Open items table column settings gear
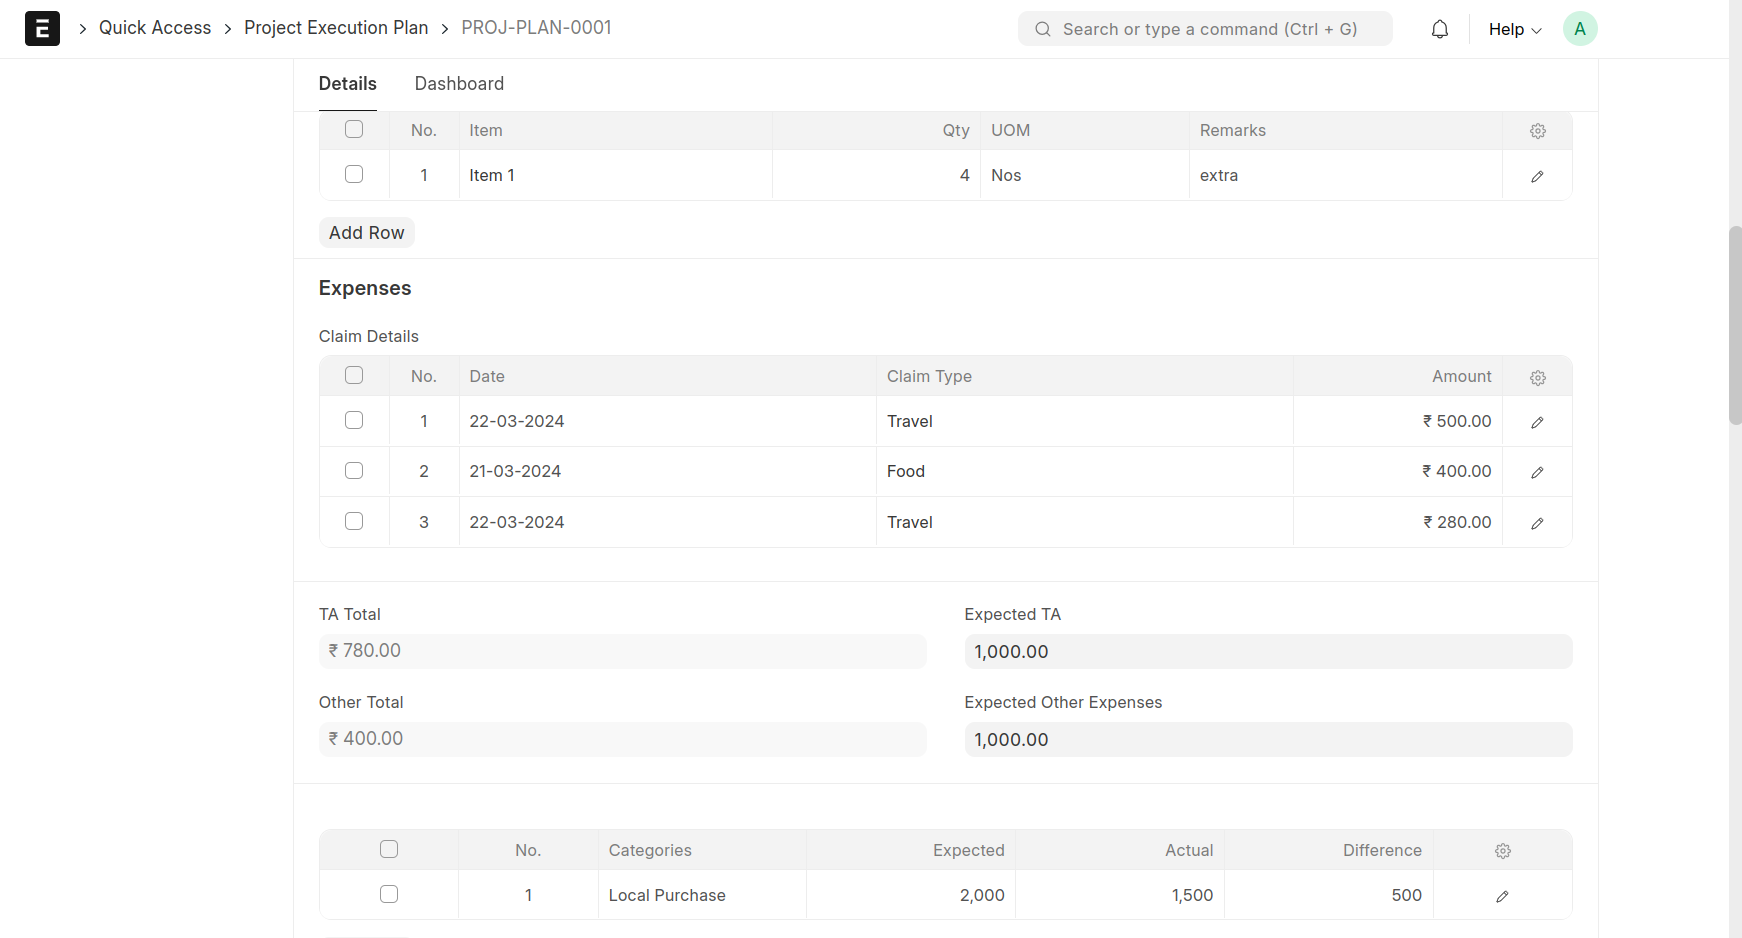1742x938 pixels. (1537, 131)
